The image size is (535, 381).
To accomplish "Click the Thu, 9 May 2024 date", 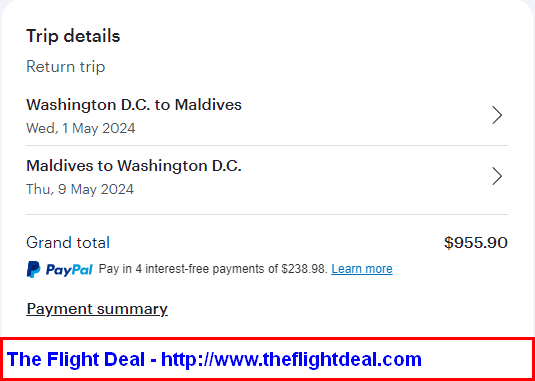I will click(x=80, y=189).
